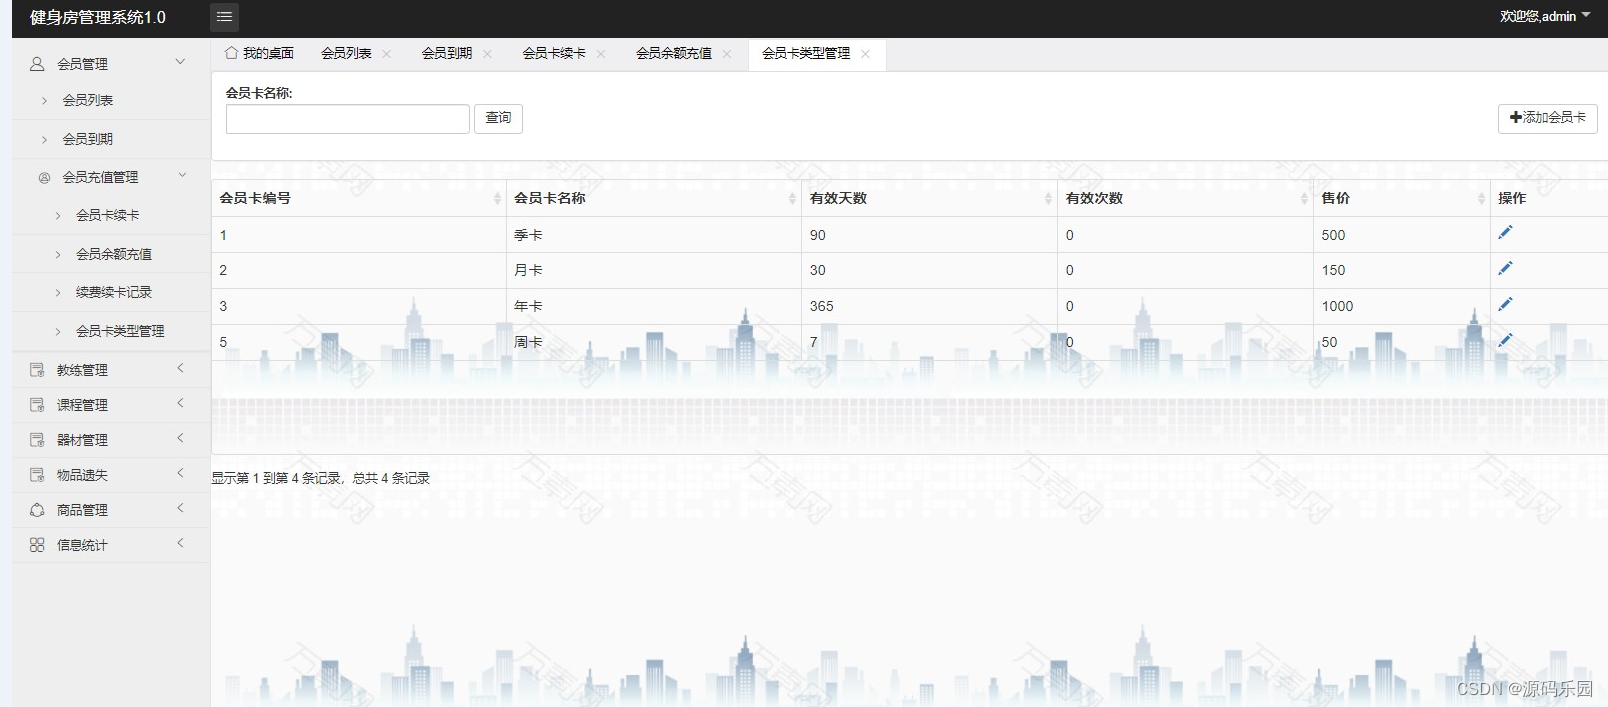Click the 物品遗失 sidebar icon
Image resolution: width=1608 pixels, height=707 pixels.
pos(37,475)
